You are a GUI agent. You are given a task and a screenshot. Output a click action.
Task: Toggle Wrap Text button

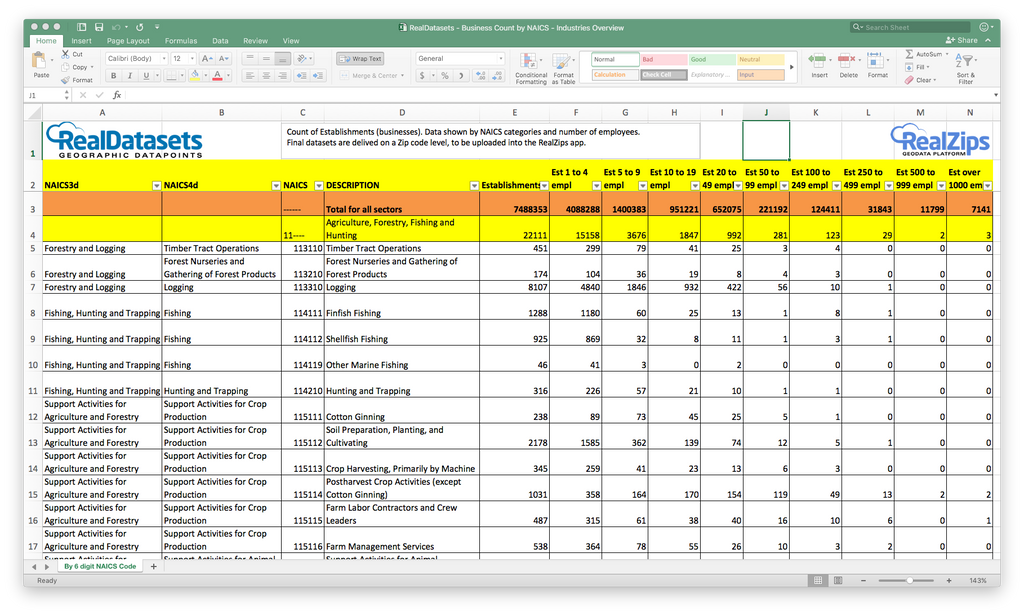click(360, 59)
